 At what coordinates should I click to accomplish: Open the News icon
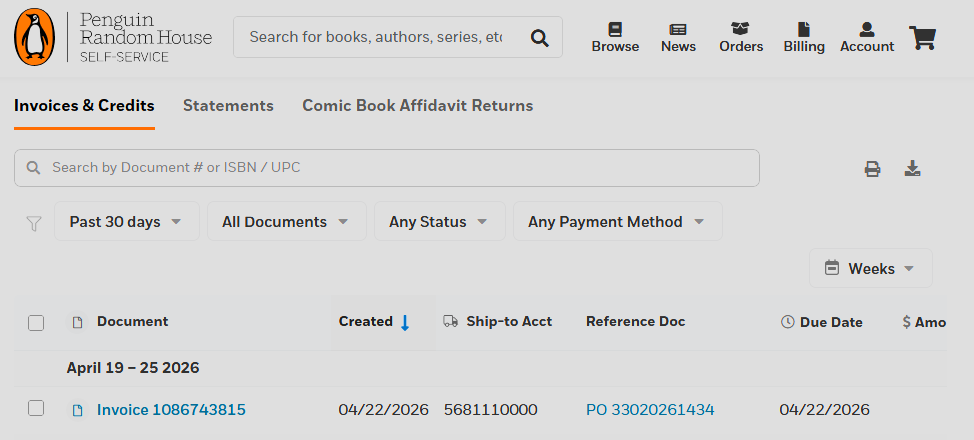coord(678,29)
